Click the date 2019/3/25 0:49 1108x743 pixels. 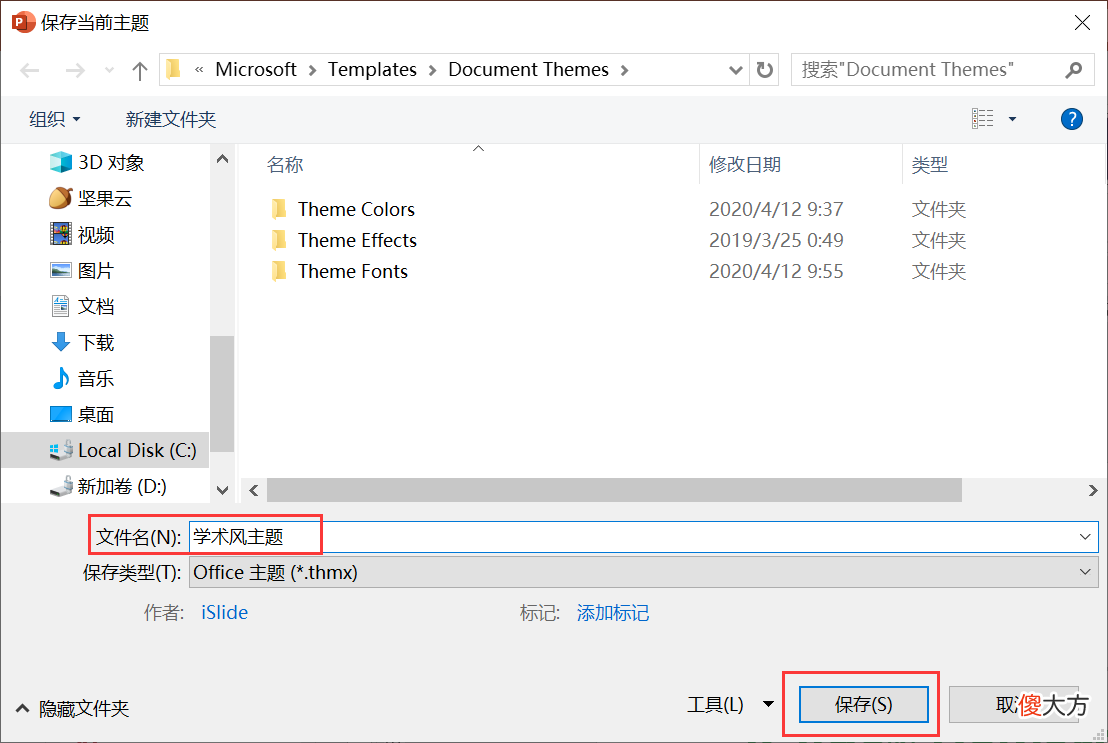point(776,240)
